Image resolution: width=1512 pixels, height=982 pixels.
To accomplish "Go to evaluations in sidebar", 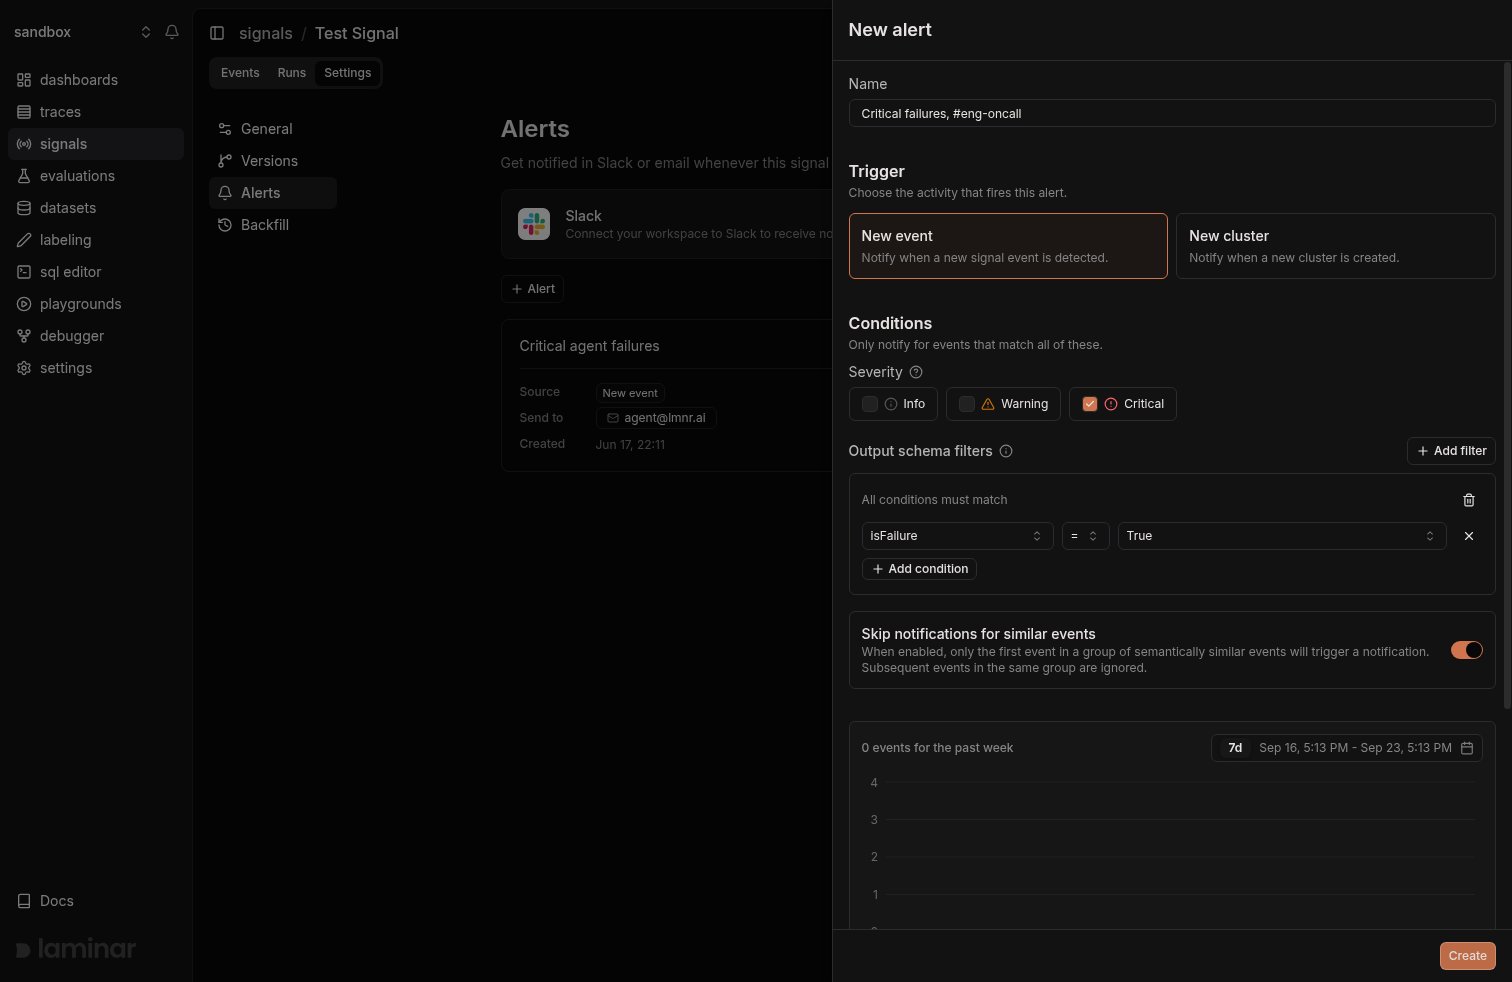I will [95, 176].
